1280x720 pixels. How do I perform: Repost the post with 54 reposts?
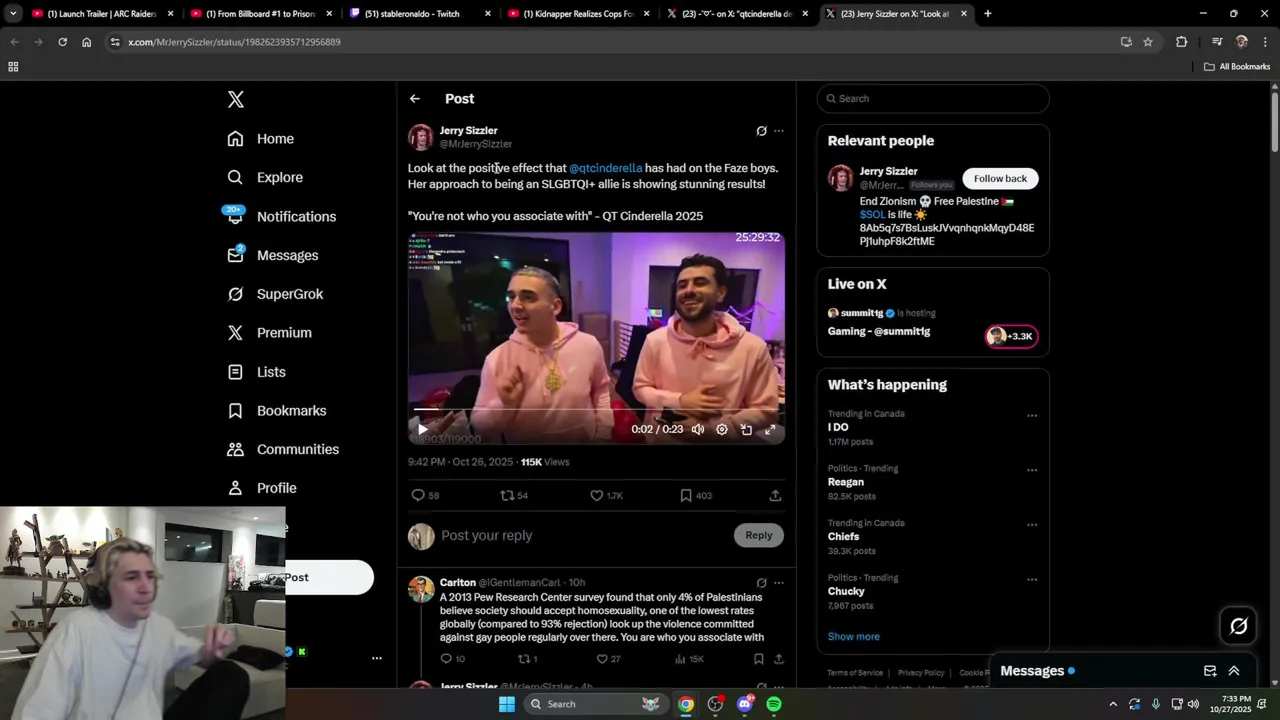tap(514, 495)
